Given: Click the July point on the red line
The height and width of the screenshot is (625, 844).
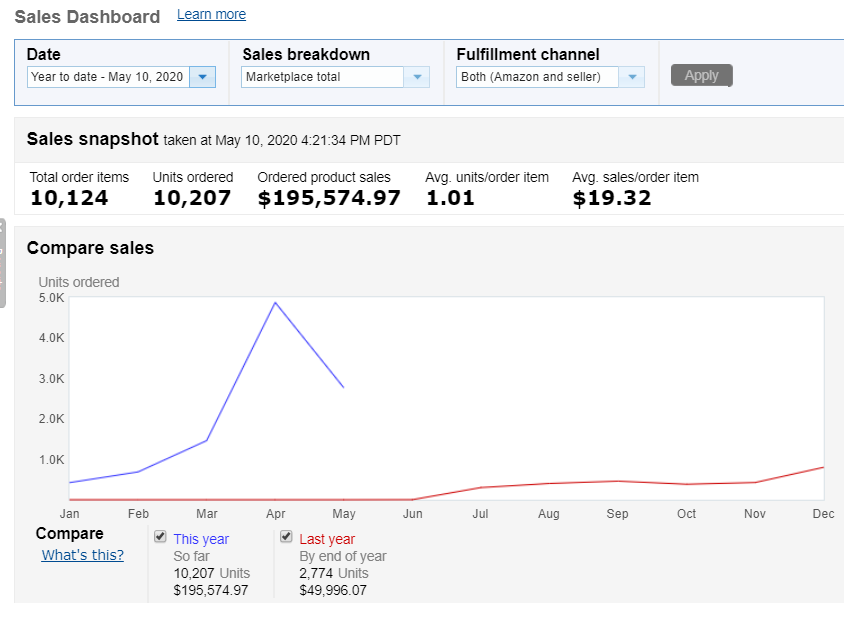Looking at the screenshot, I should [481, 487].
